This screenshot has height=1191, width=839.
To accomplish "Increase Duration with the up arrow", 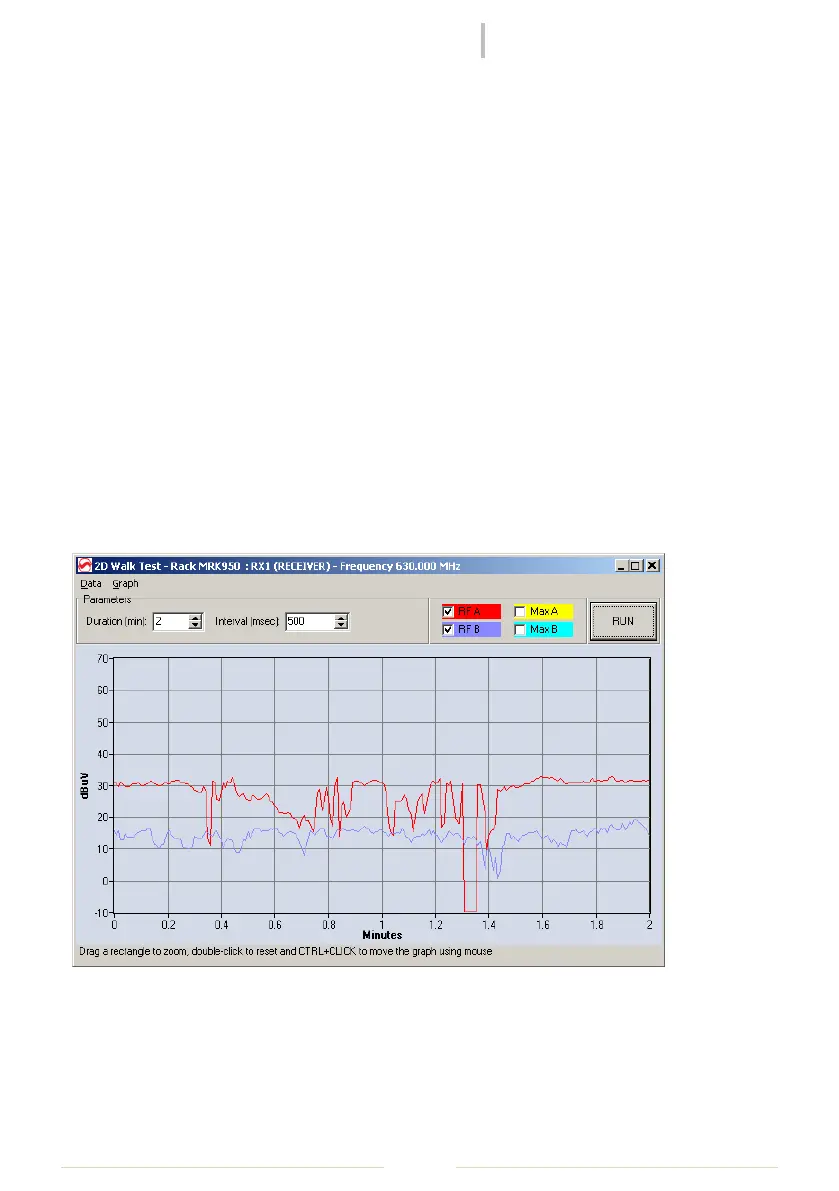I will tap(196, 618).
